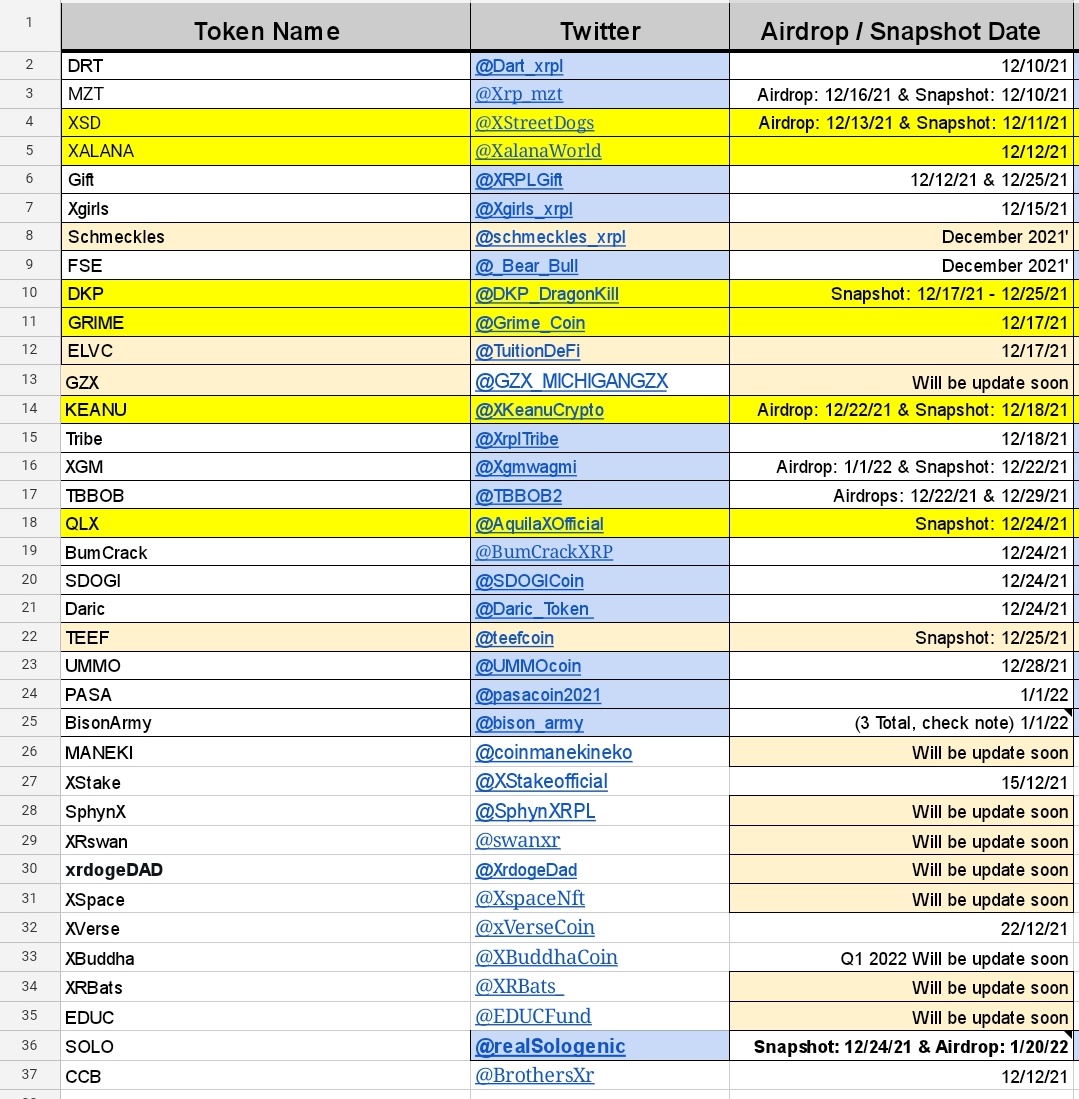This screenshot has width=1079, height=1099.
Task: Click the XSD token name cell
Action: click(266, 123)
